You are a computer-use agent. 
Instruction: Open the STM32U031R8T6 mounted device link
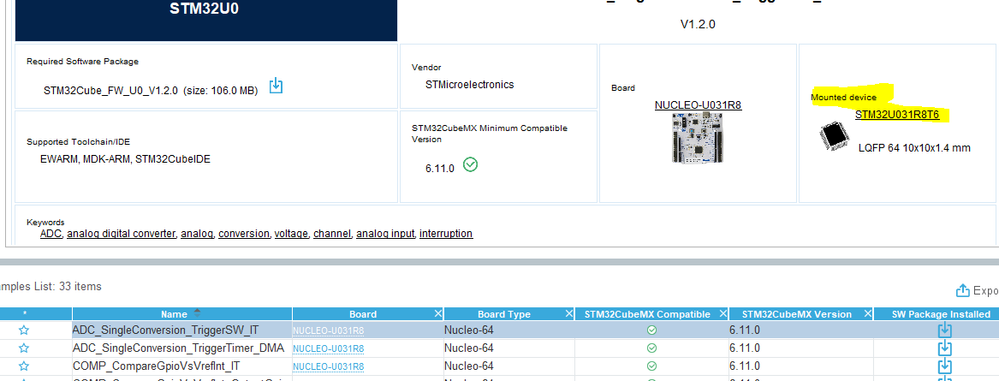[902, 115]
